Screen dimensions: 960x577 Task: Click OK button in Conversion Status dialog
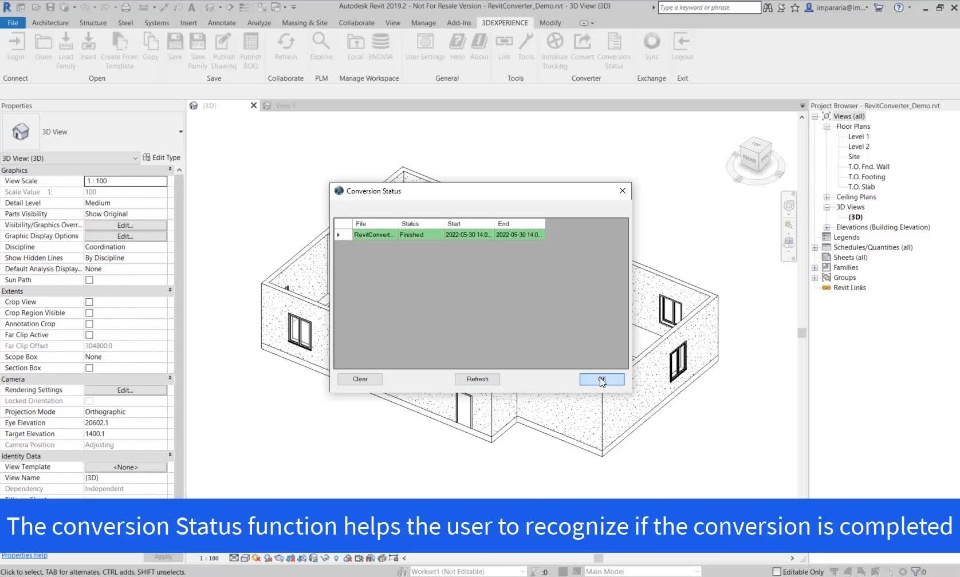(x=602, y=379)
